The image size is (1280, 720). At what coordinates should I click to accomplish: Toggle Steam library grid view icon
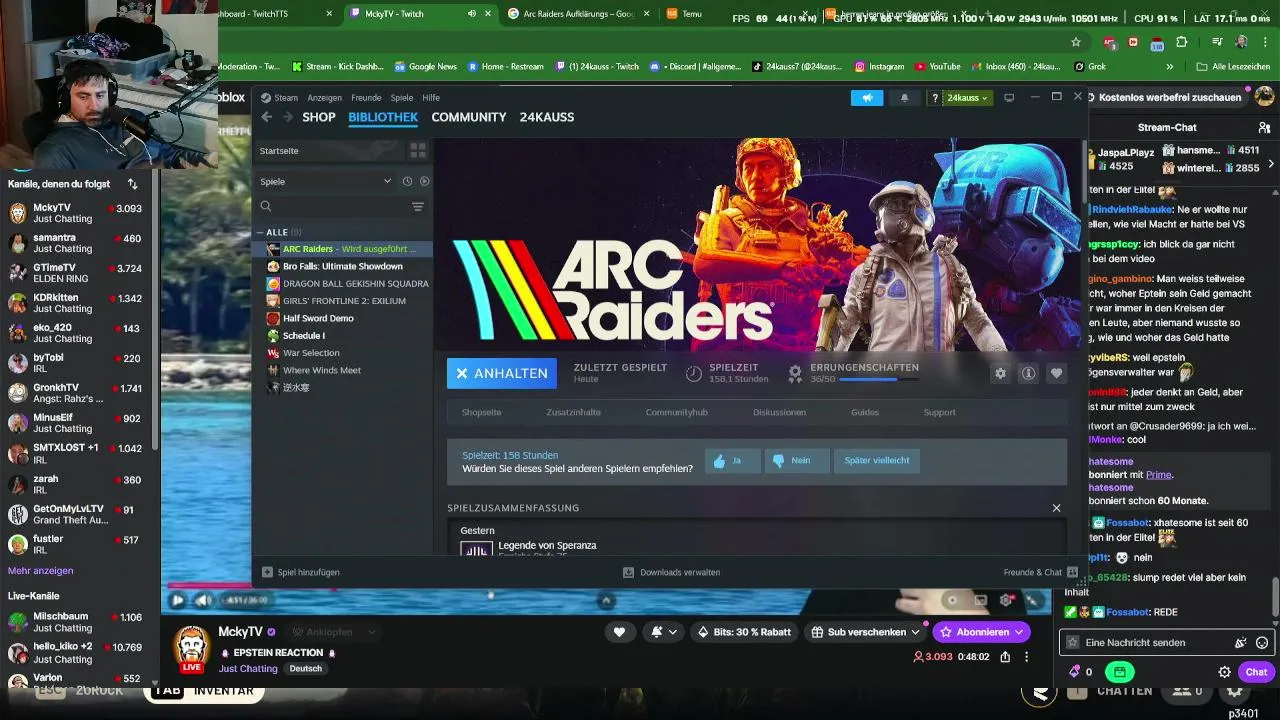[418, 151]
